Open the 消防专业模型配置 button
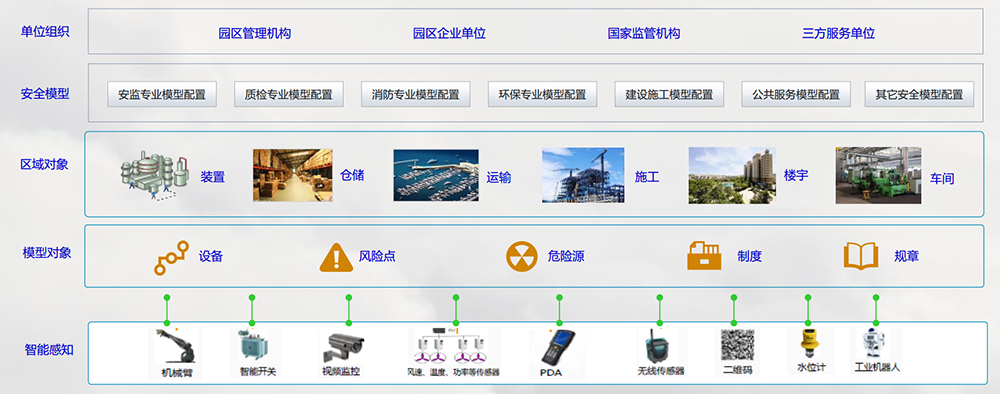This screenshot has width=1000, height=394. pos(415,94)
